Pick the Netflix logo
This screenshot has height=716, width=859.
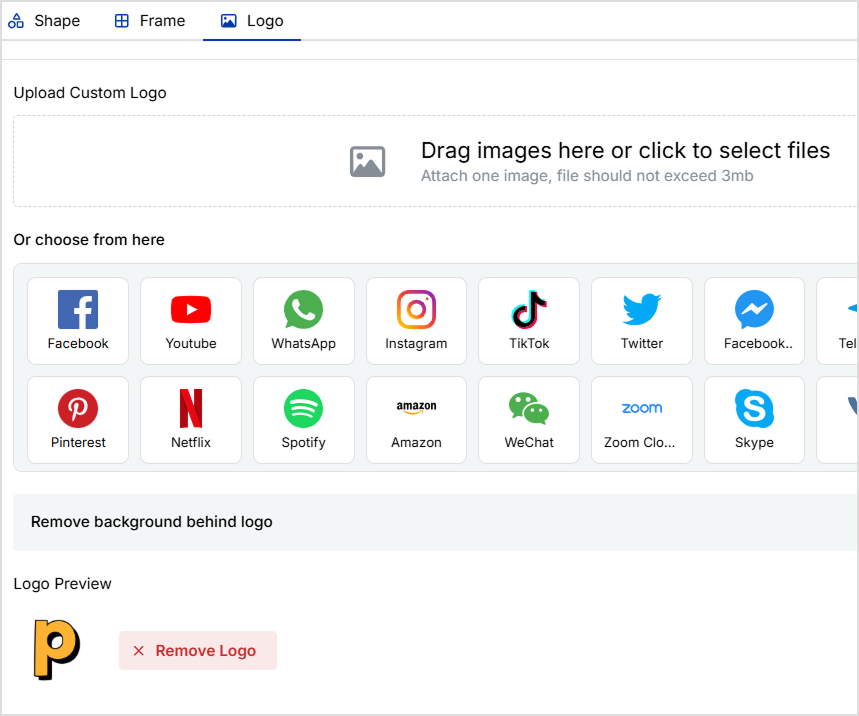pos(191,420)
